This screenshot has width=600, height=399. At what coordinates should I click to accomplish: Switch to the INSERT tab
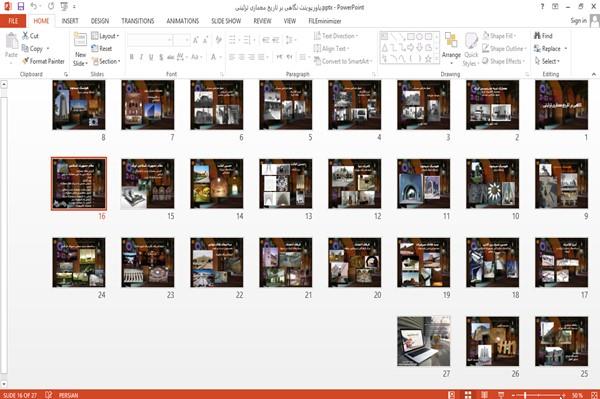tap(70, 21)
